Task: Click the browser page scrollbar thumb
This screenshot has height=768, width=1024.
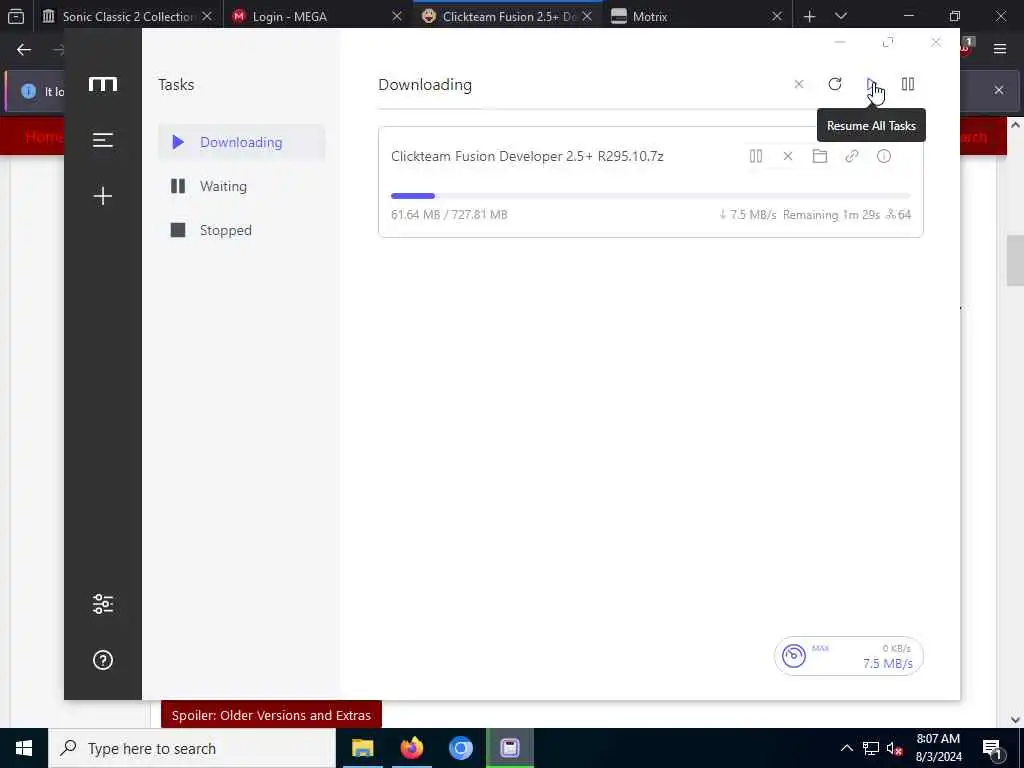Action: pos(1015,261)
